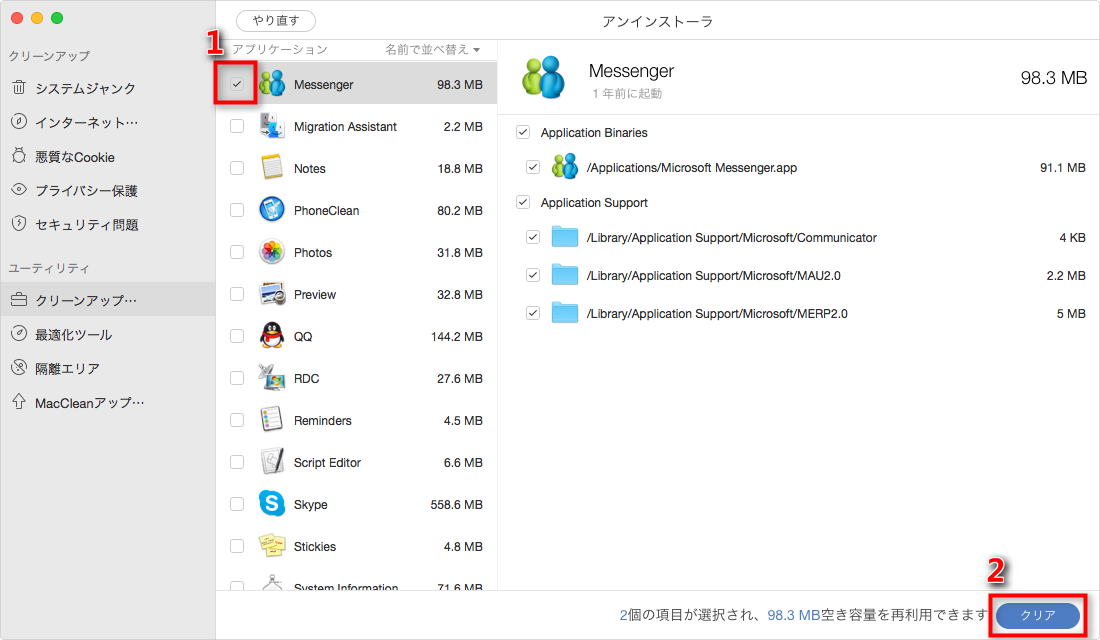Uncheck the Microsoft Messenger.app file checkbox

coord(533,167)
